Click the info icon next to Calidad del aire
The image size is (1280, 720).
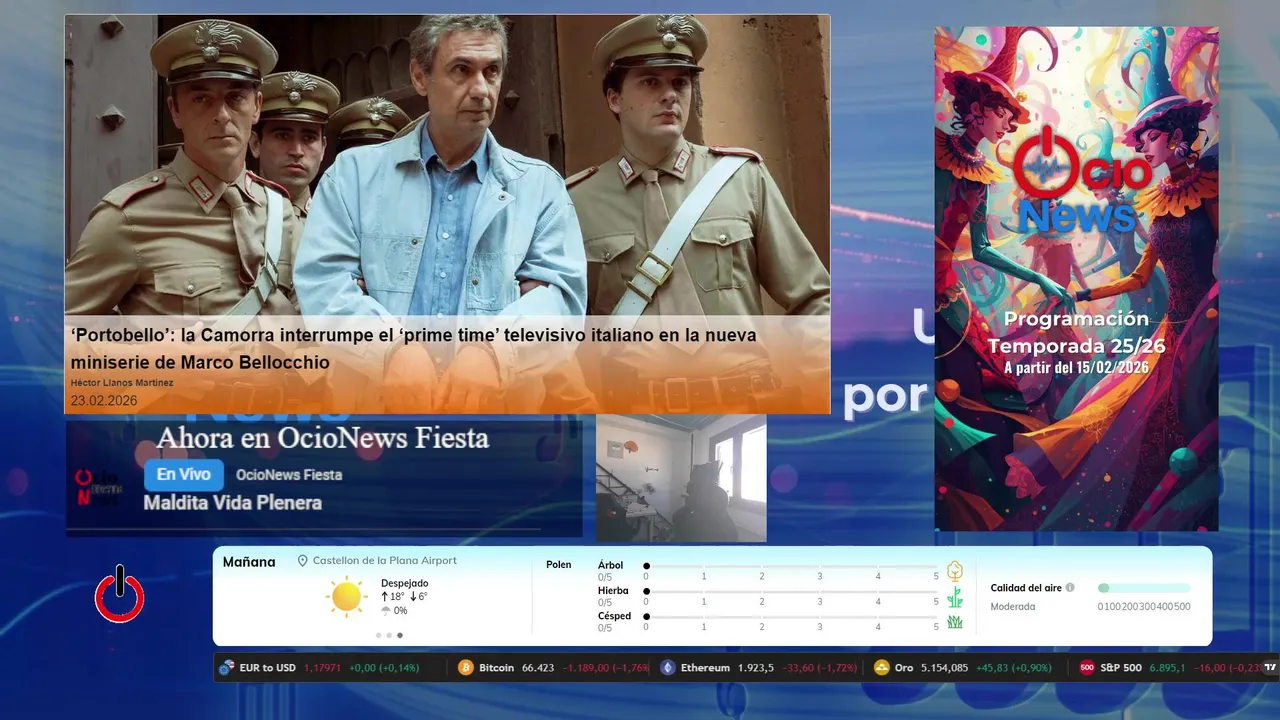(1070, 588)
